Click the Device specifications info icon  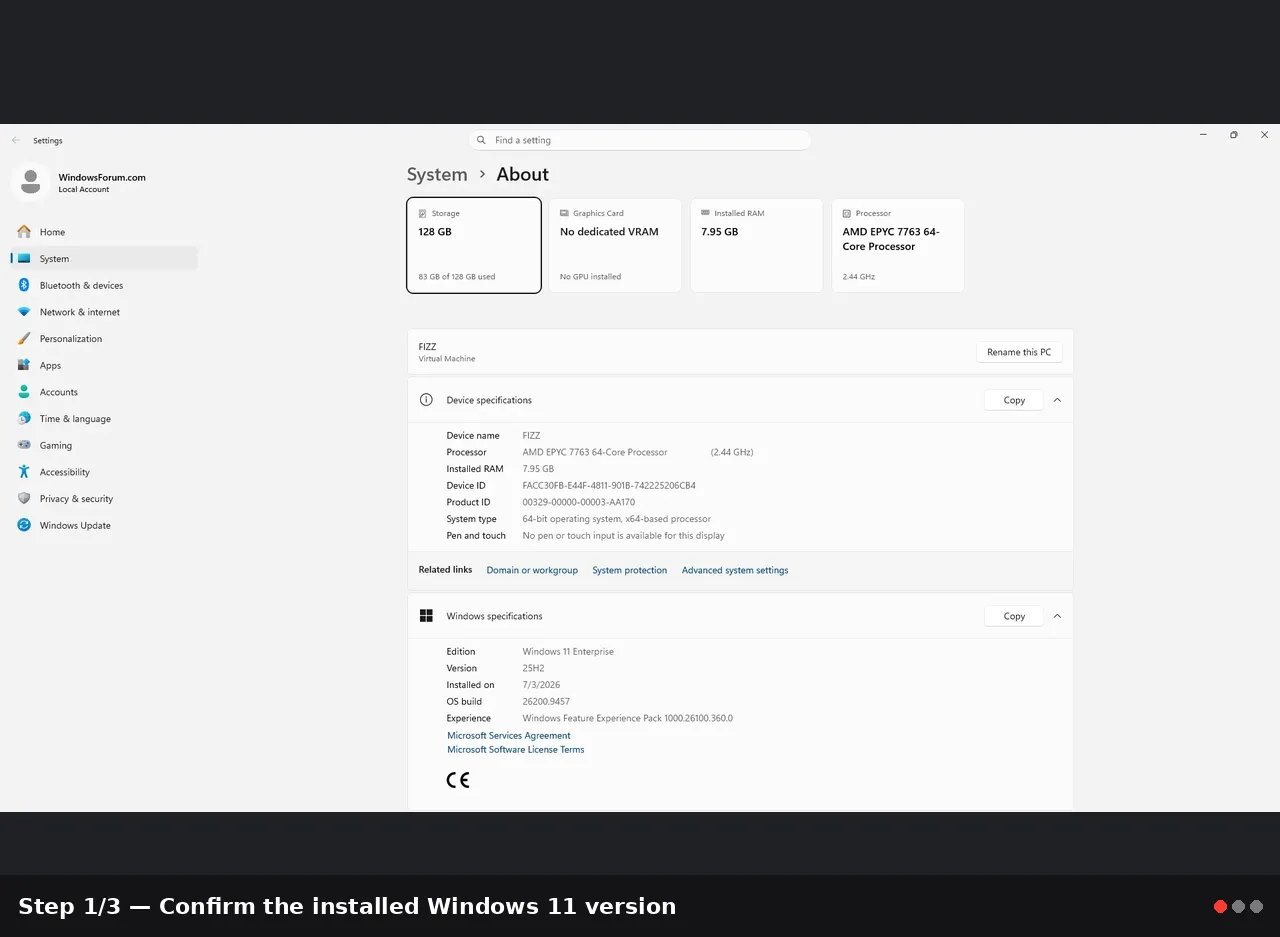tap(426, 400)
